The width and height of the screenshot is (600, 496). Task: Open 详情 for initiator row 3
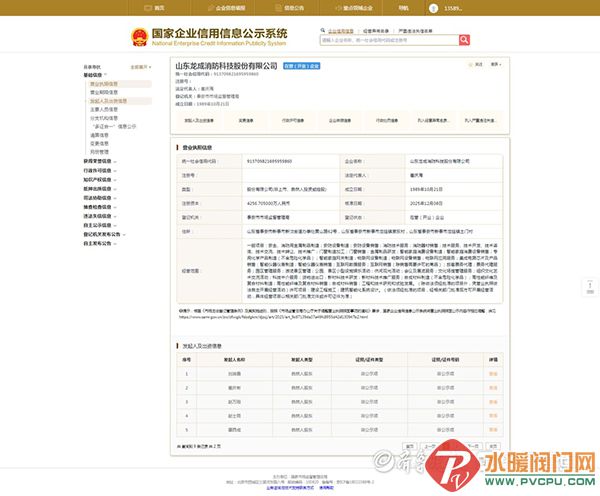click(493, 402)
